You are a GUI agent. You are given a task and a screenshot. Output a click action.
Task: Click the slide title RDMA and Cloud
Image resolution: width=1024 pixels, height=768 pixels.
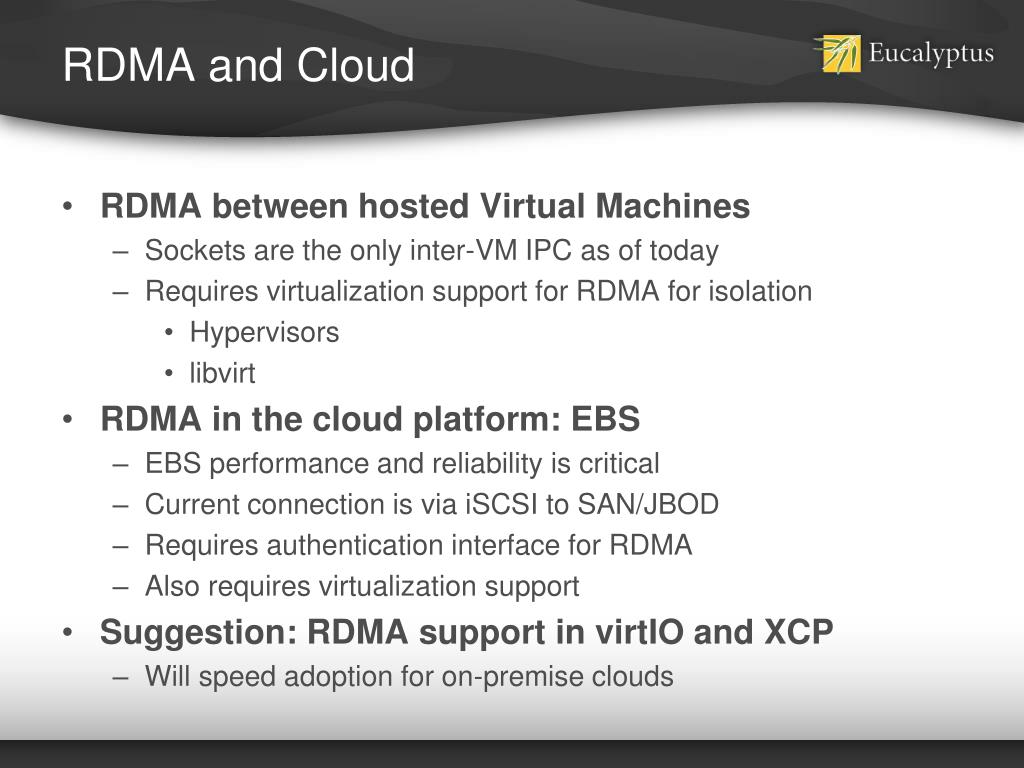[x=238, y=65]
